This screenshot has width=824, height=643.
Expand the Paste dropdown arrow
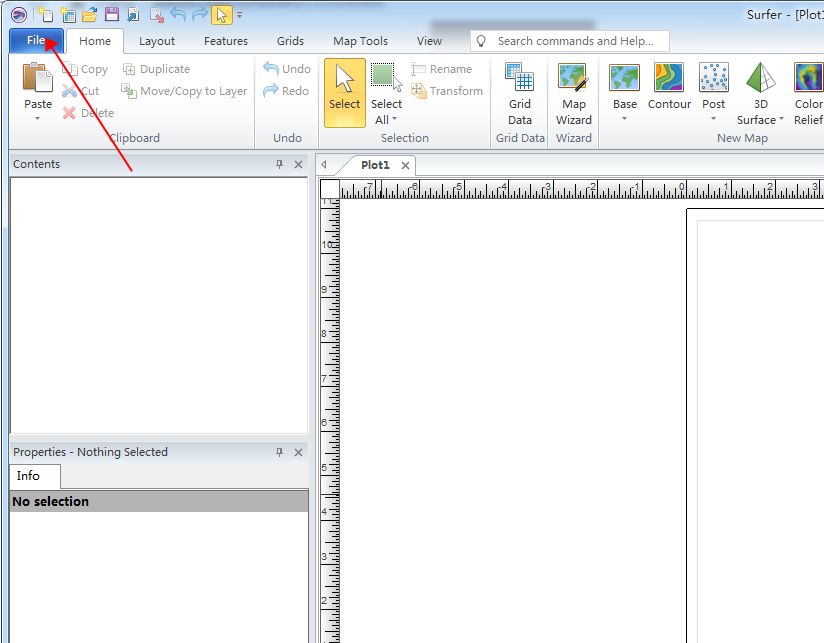coord(38,119)
